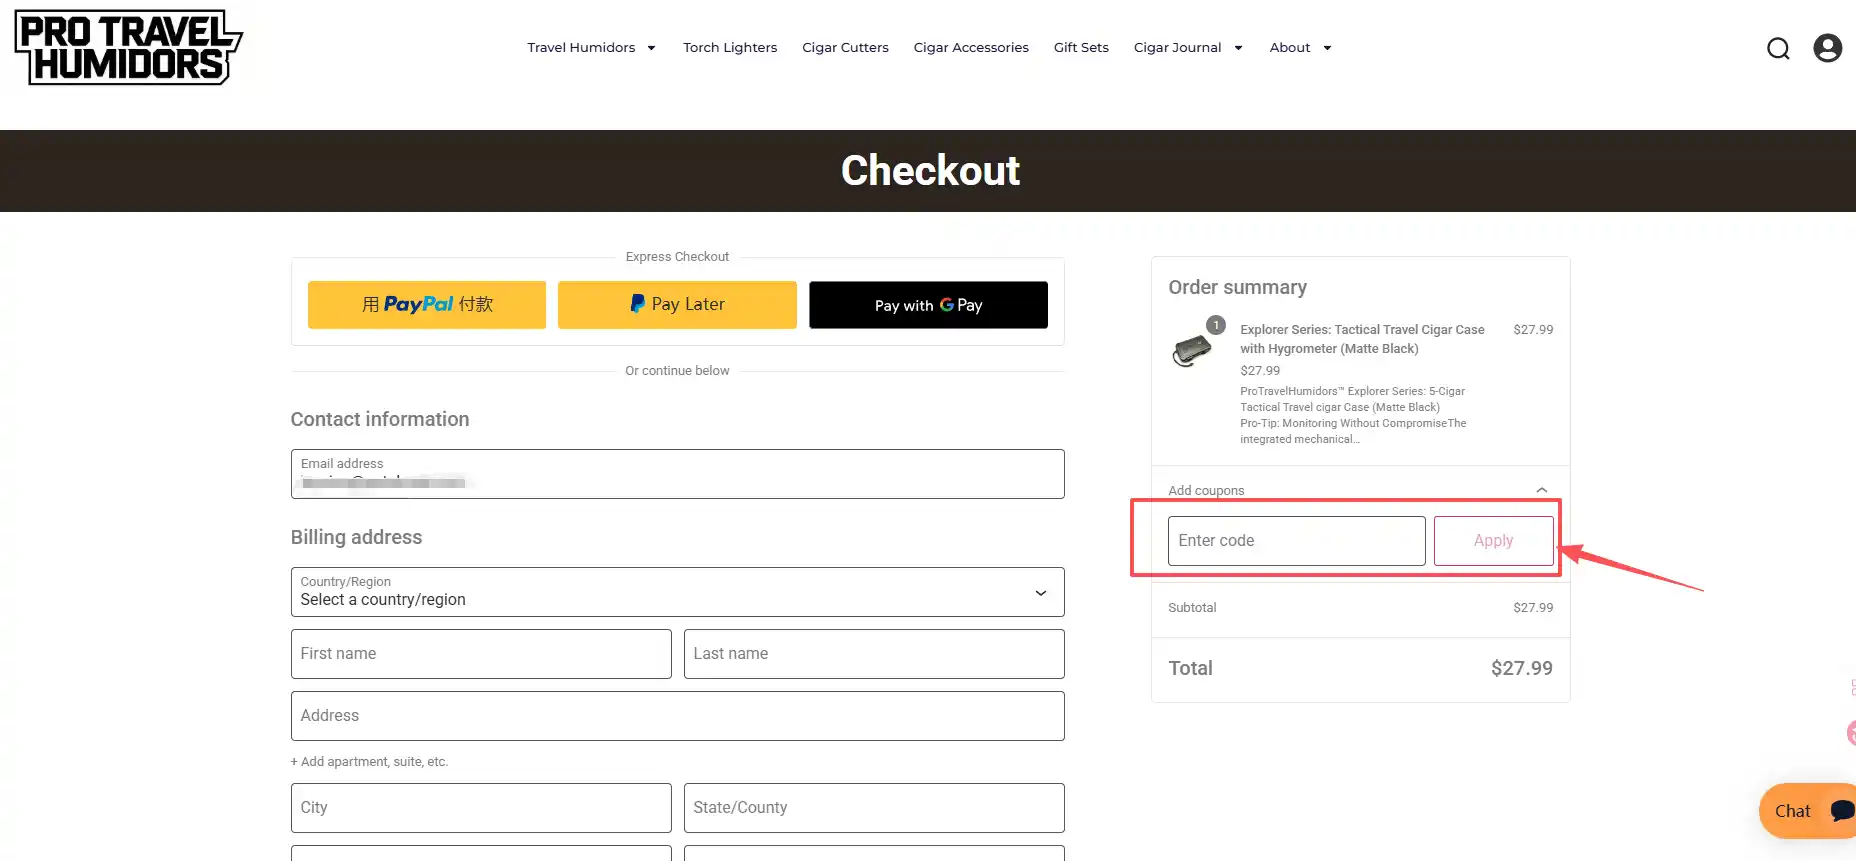Open the Country/Region dropdown
1856x861 pixels.
(677, 592)
